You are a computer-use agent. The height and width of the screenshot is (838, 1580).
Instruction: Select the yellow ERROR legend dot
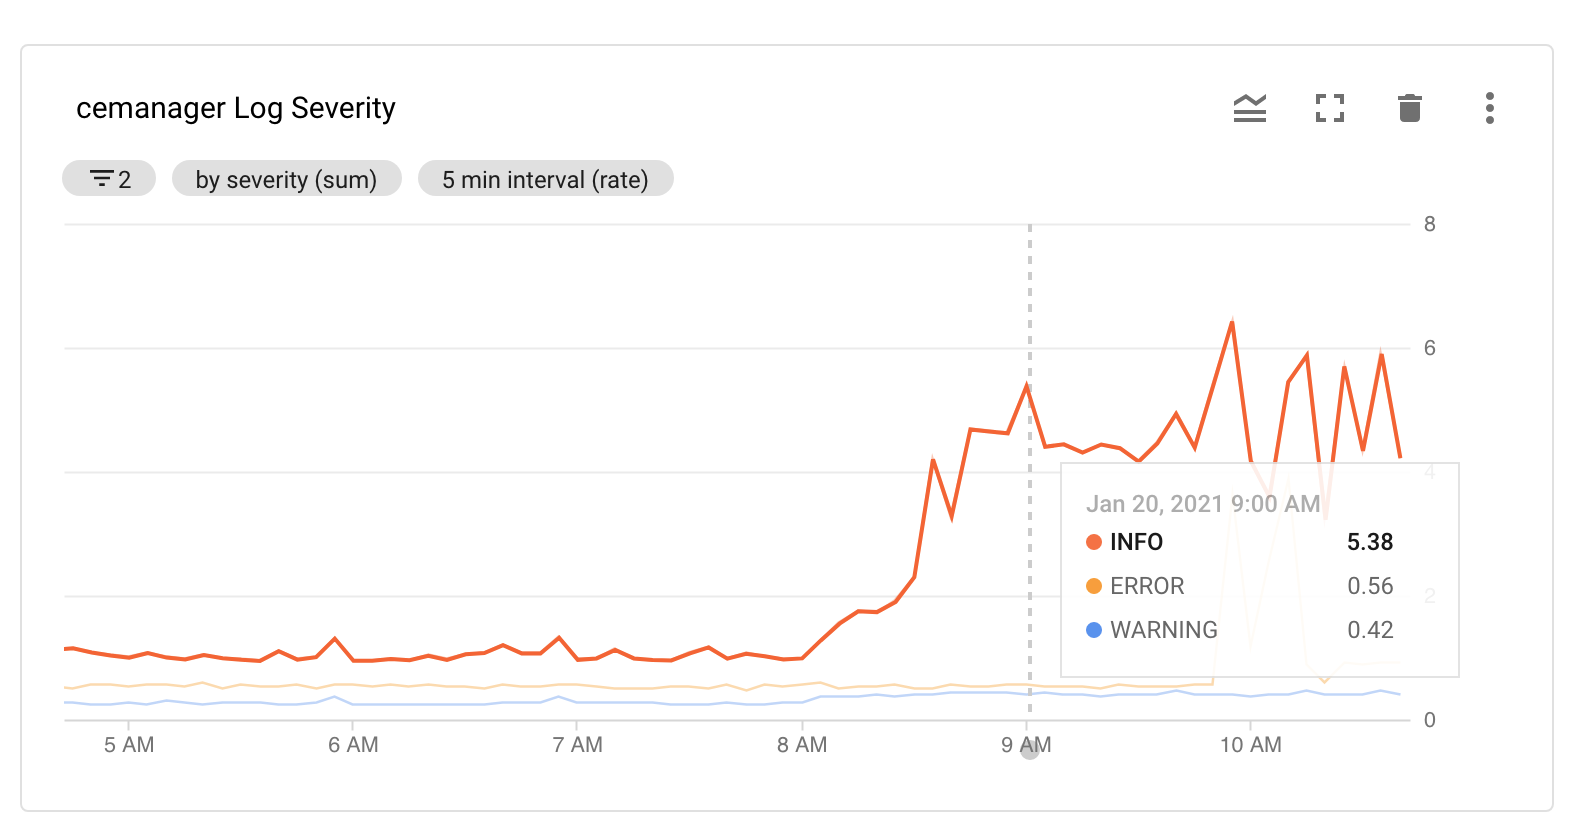click(1094, 586)
